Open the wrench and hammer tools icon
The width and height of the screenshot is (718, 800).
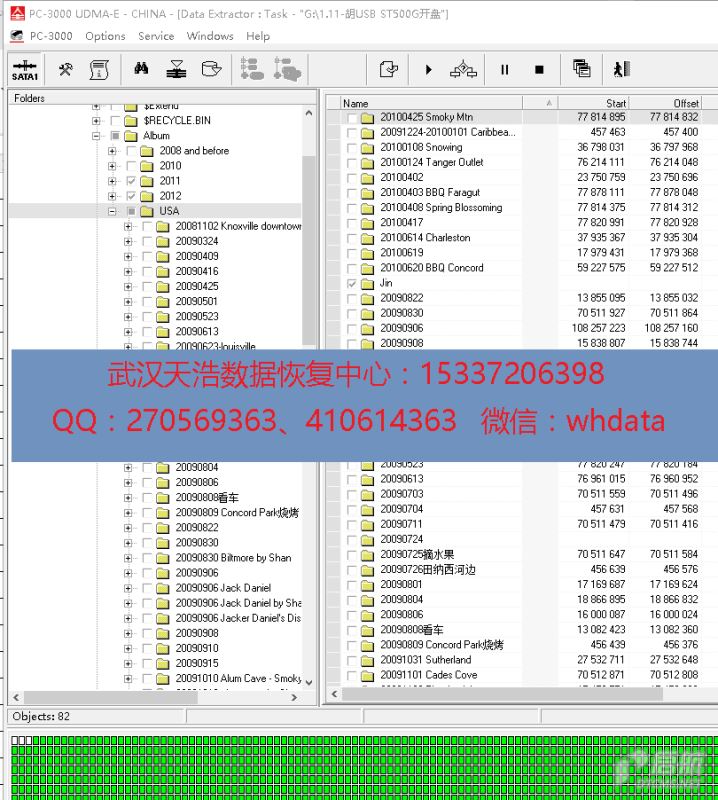tap(66, 69)
